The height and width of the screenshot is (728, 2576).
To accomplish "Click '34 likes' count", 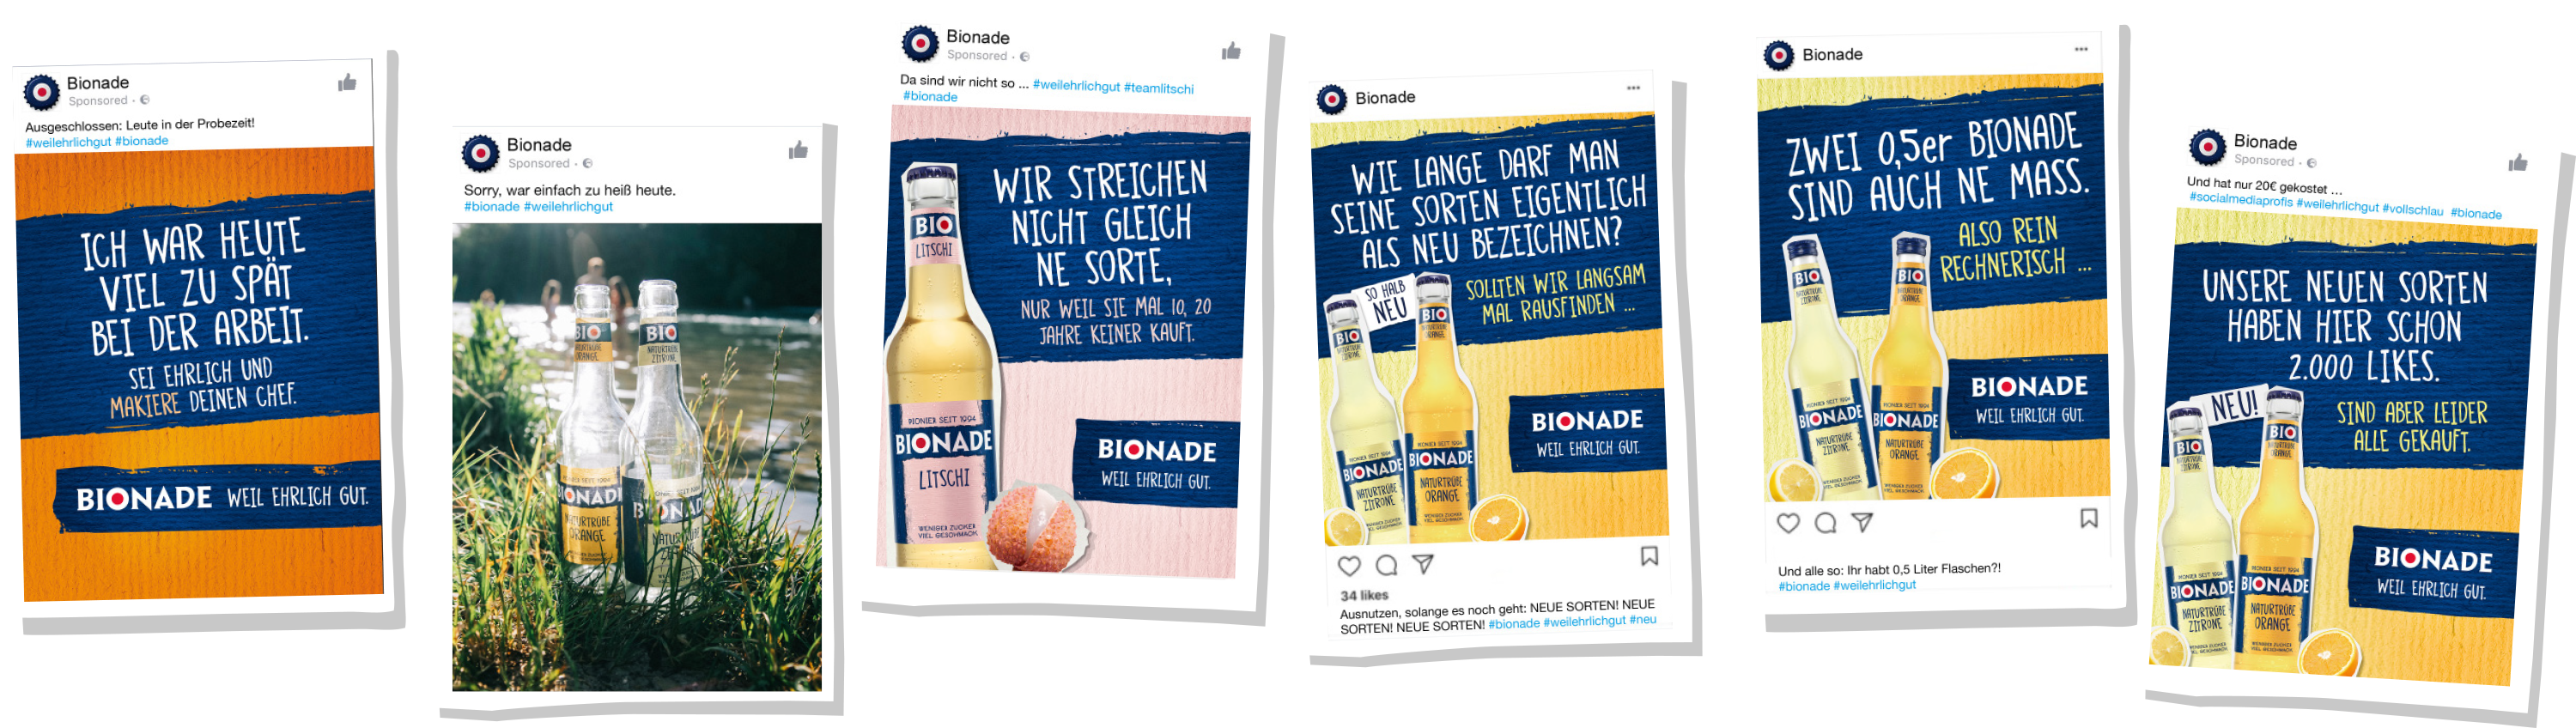I will tap(1364, 595).
